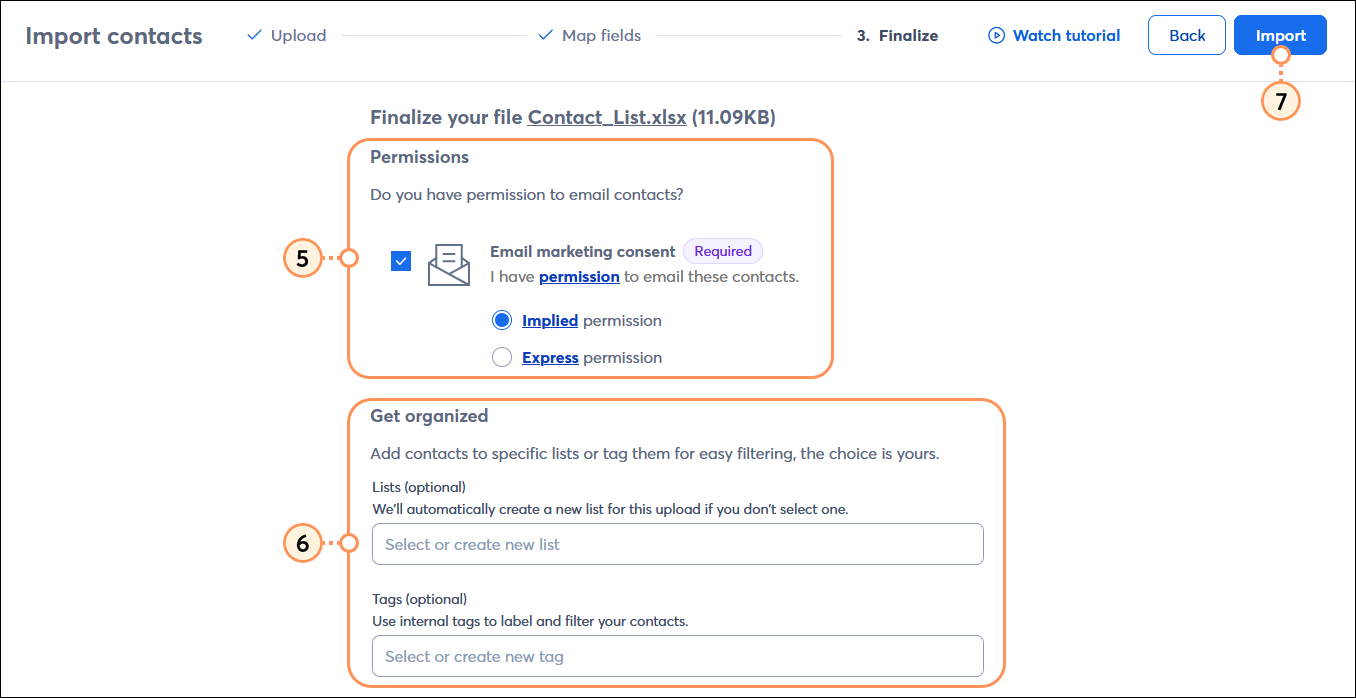Click the Required badge on Email marketing consent
This screenshot has height=698, width=1356.
point(722,251)
